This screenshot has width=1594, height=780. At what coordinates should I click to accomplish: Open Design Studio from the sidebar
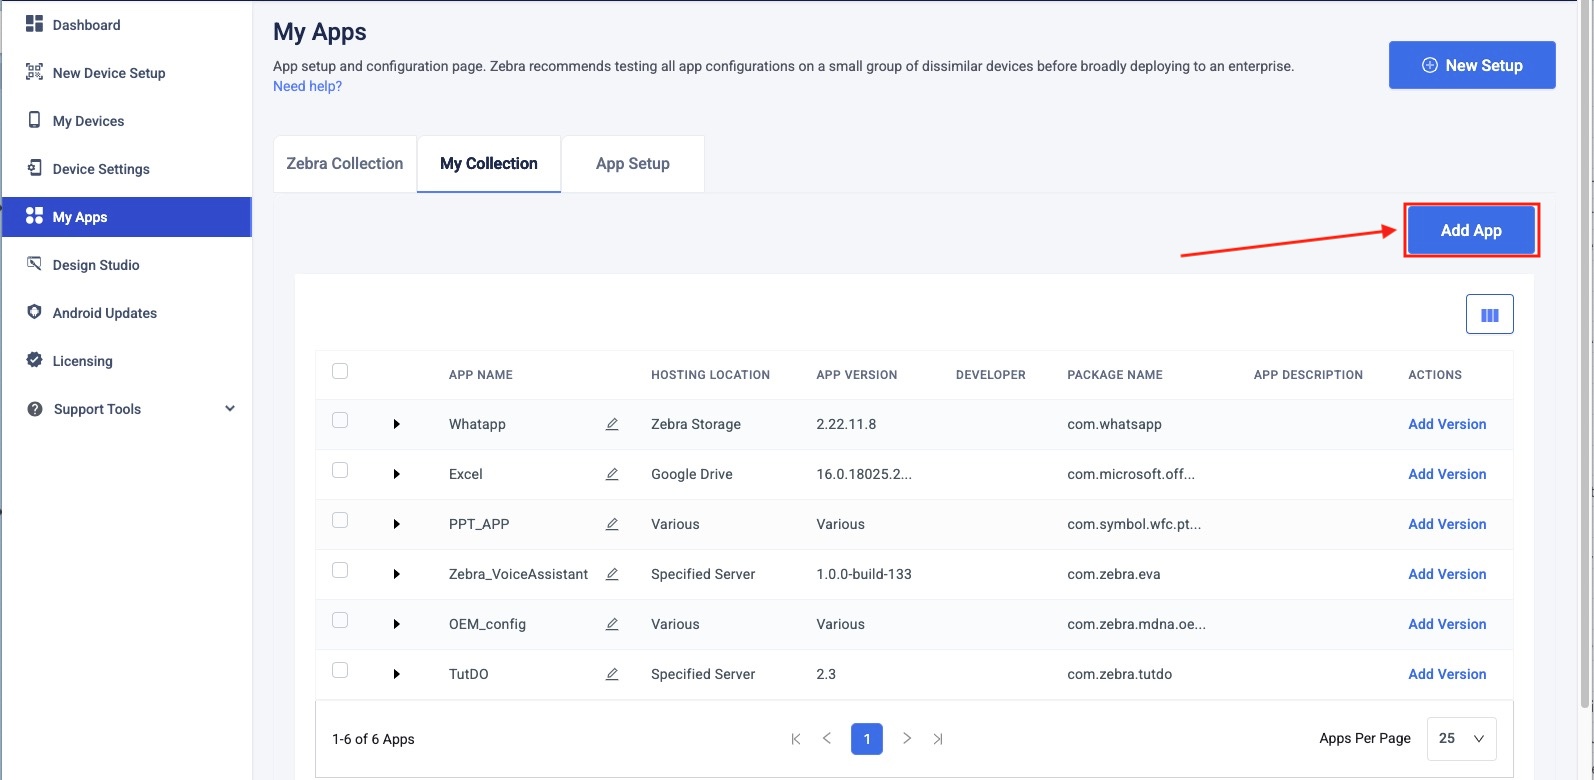click(x=96, y=265)
